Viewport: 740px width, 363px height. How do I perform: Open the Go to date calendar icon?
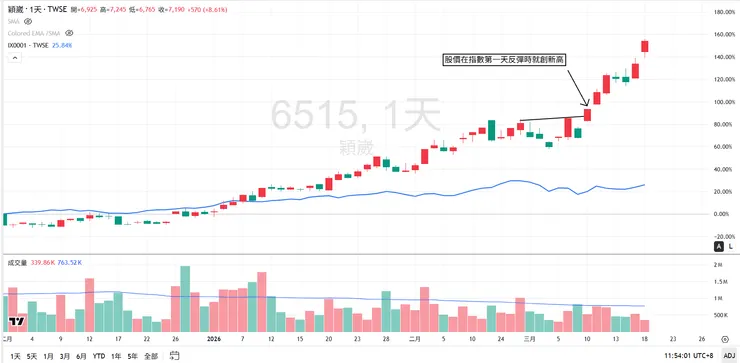coord(175,355)
